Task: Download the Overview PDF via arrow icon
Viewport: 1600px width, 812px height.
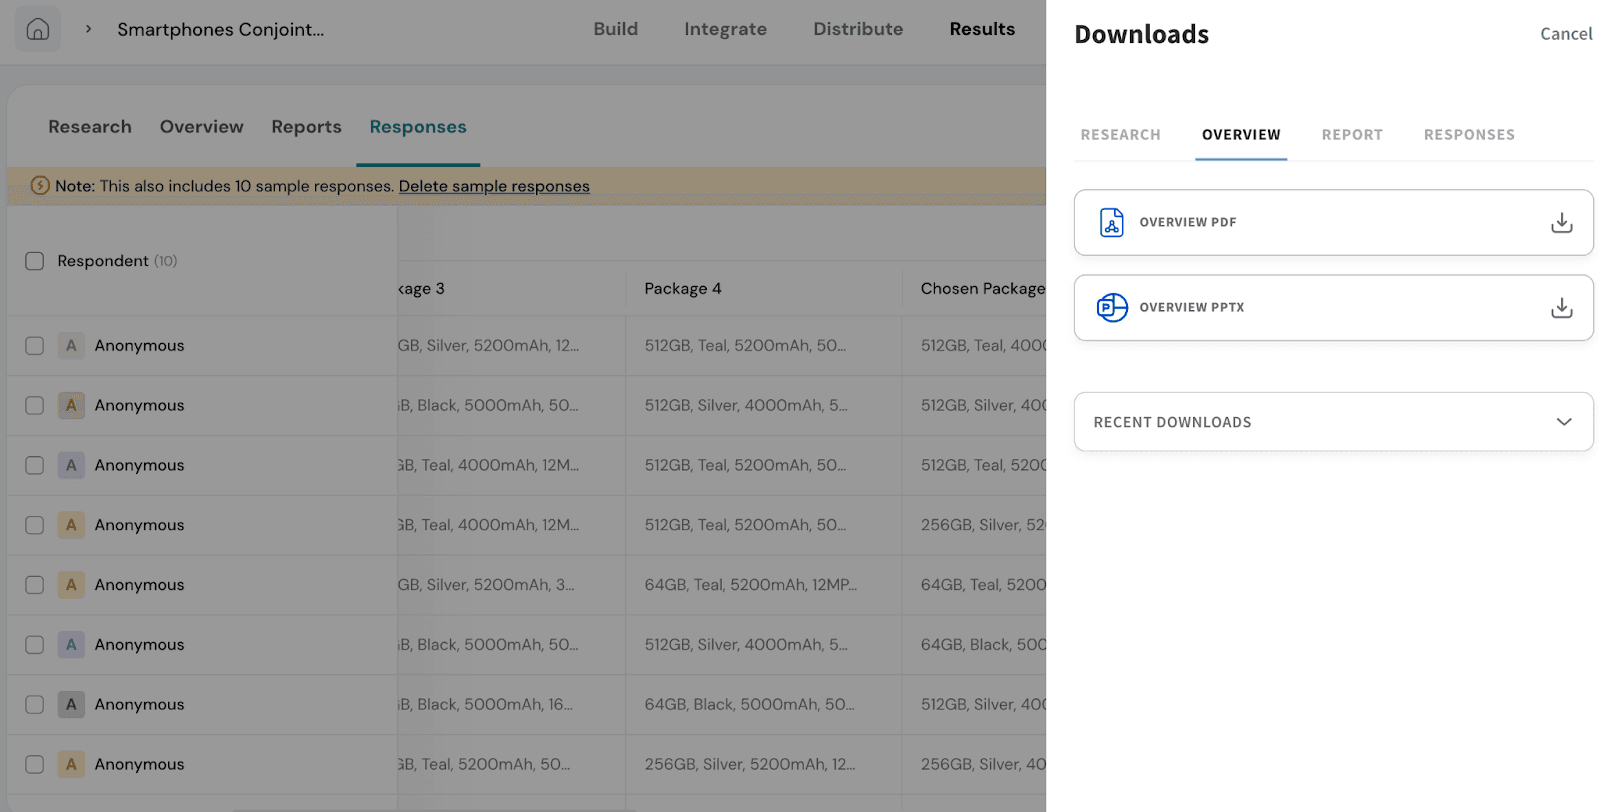Action: [1561, 222]
